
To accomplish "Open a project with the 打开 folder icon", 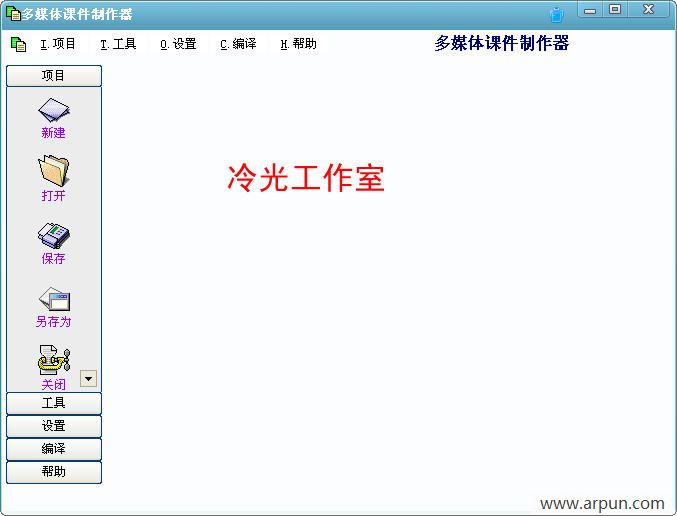I will (x=54, y=171).
